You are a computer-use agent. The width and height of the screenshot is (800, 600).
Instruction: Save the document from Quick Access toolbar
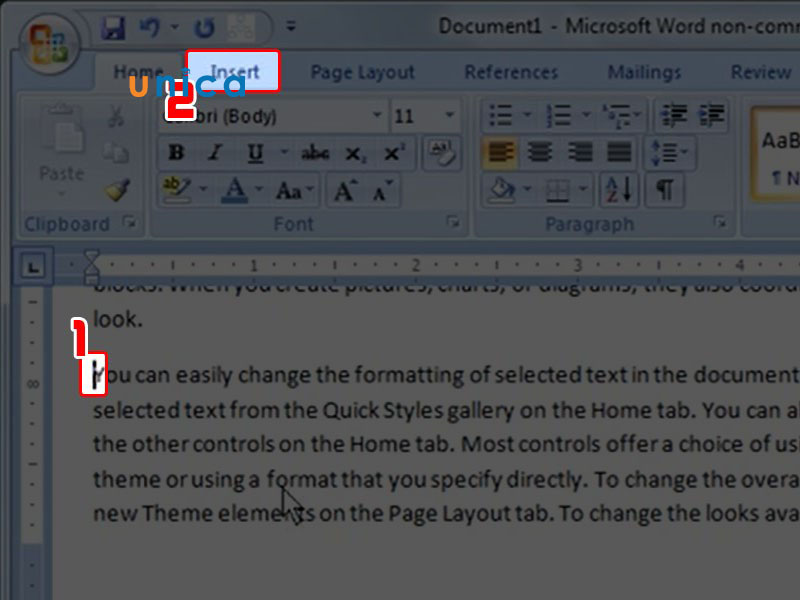[112, 27]
